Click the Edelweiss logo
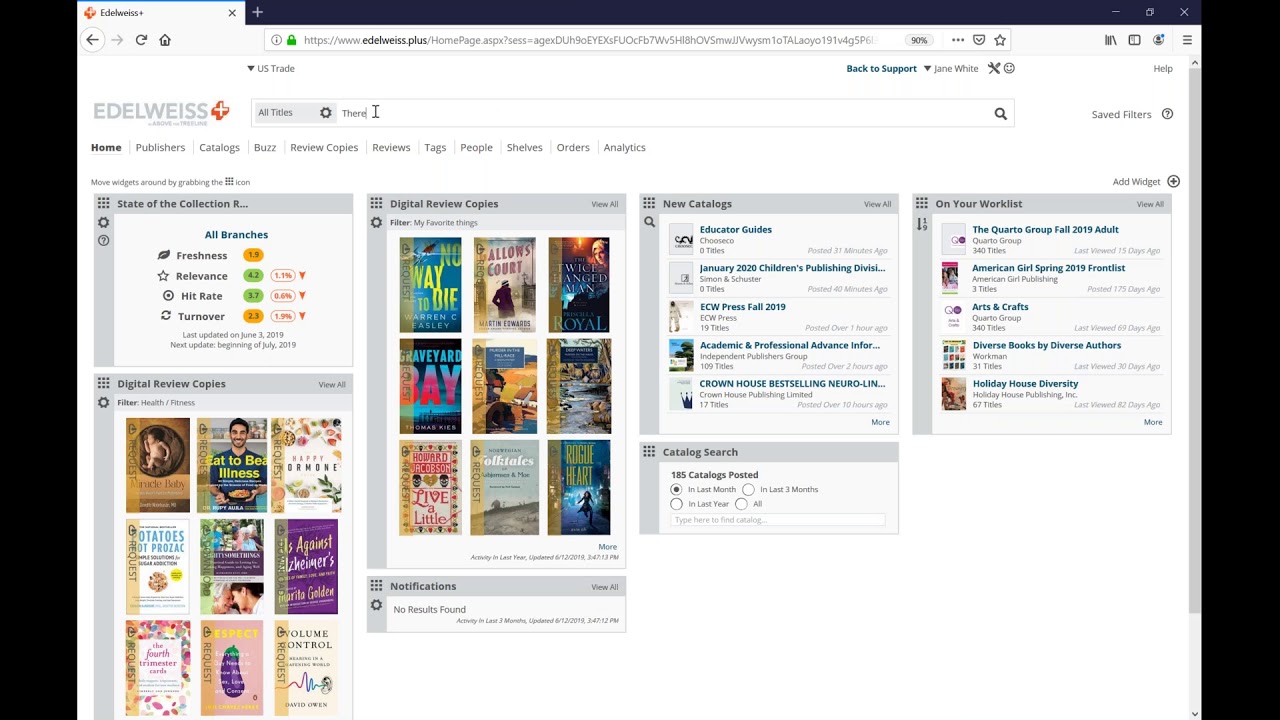Image resolution: width=1280 pixels, height=720 pixels. (x=161, y=112)
